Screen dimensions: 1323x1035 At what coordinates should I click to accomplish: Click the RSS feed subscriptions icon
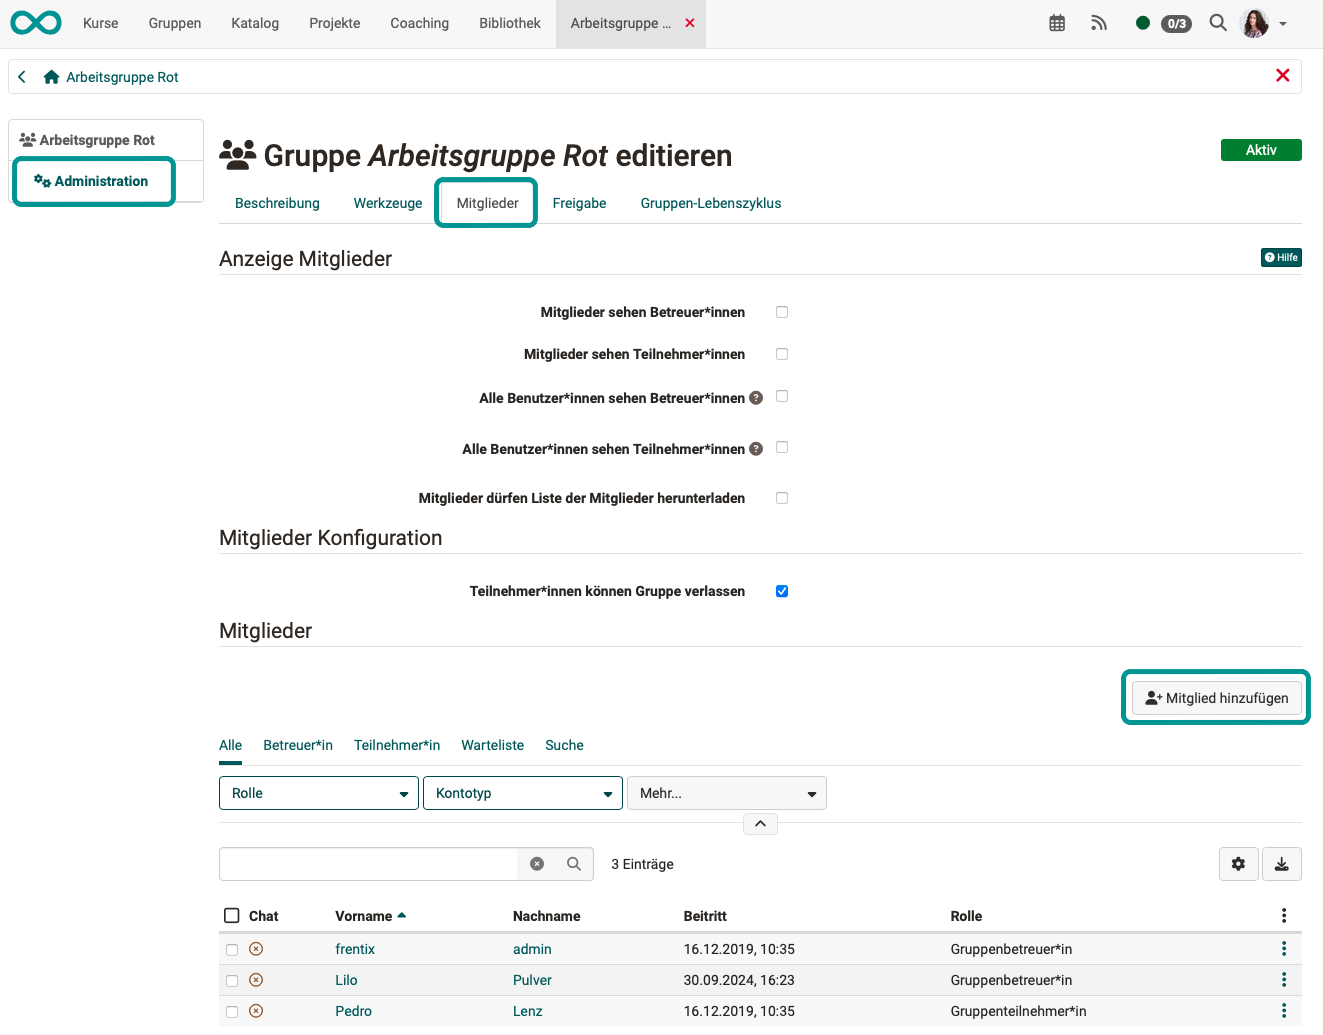coord(1099,23)
